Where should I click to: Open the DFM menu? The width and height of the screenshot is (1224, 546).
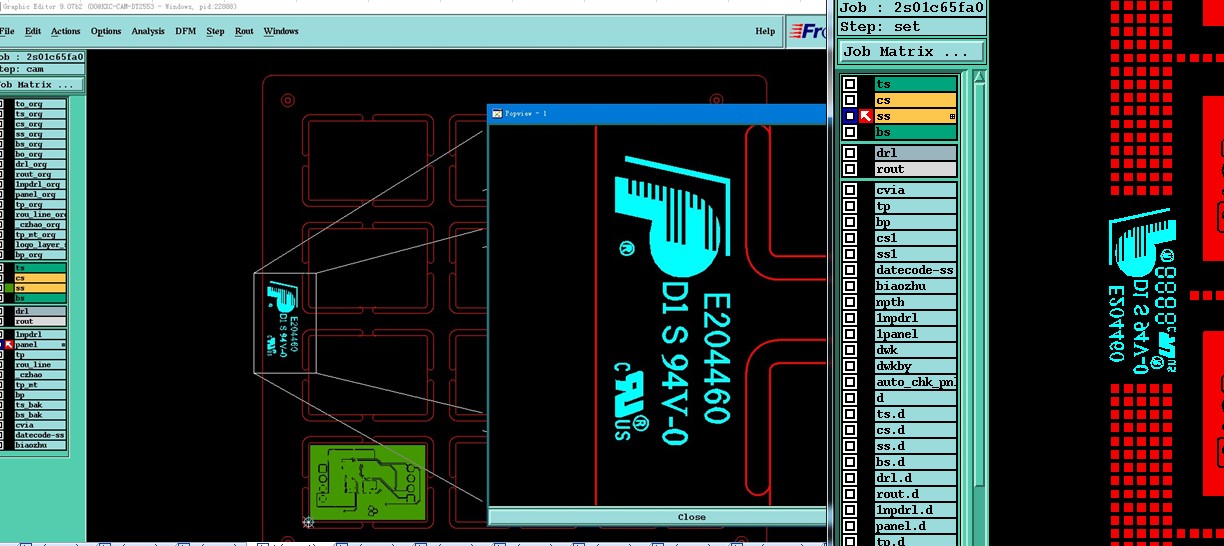(186, 31)
